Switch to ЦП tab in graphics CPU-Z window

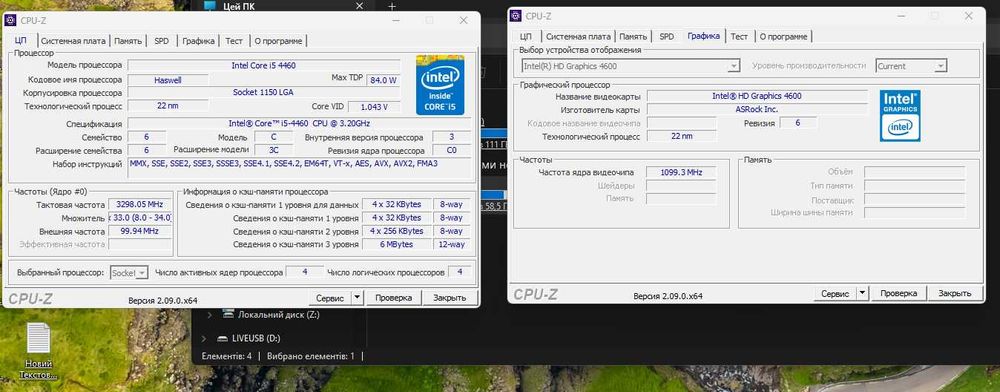coord(526,36)
